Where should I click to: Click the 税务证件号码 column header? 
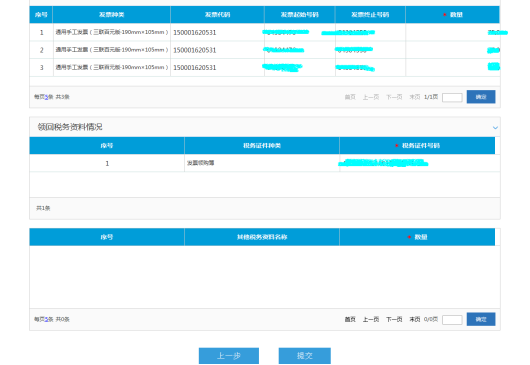[x=417, y=146]
